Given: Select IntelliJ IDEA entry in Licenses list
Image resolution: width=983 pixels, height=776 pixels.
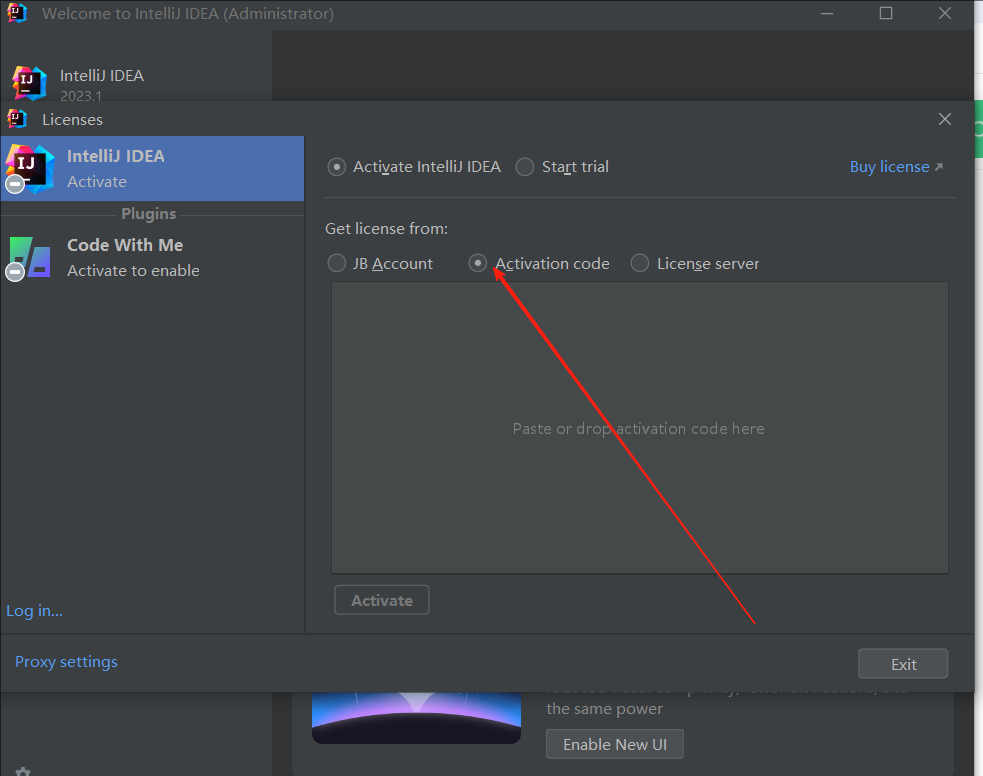Looking at the screenshot, I should pos(152,169).
